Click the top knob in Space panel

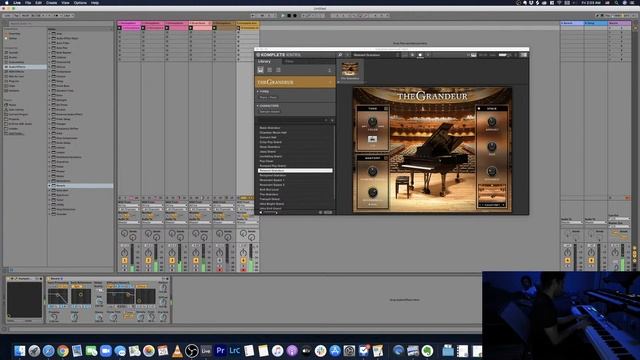pyautogui.click(x=492, y=122)
